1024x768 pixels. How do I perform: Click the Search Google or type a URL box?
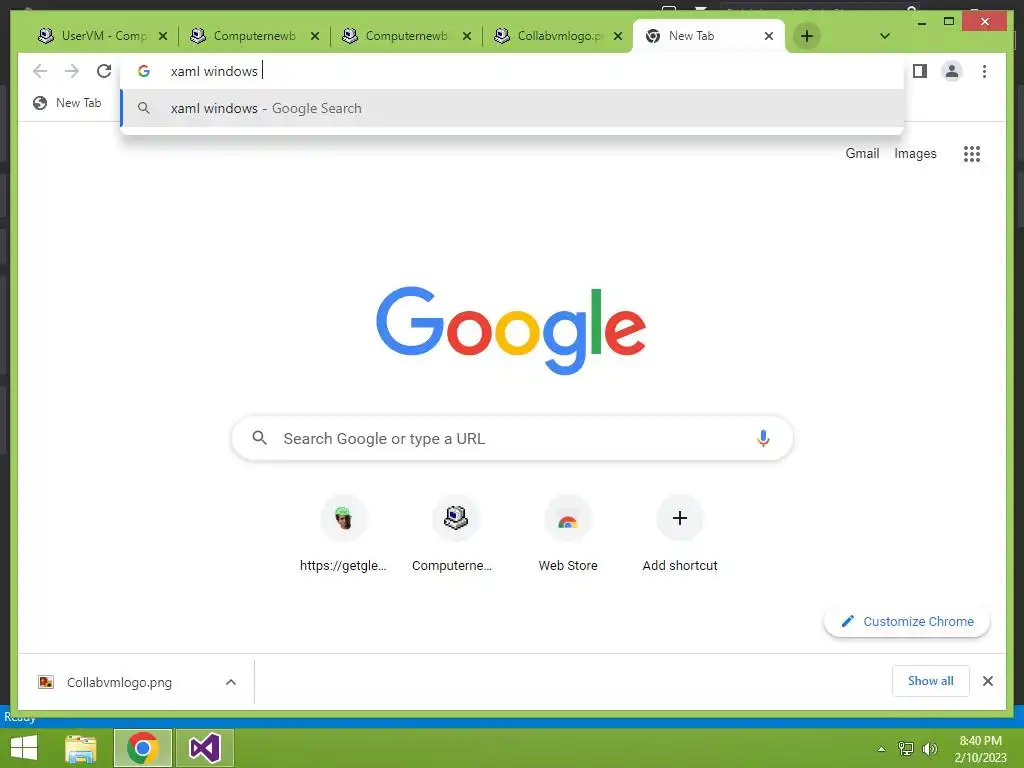point(512,438)
